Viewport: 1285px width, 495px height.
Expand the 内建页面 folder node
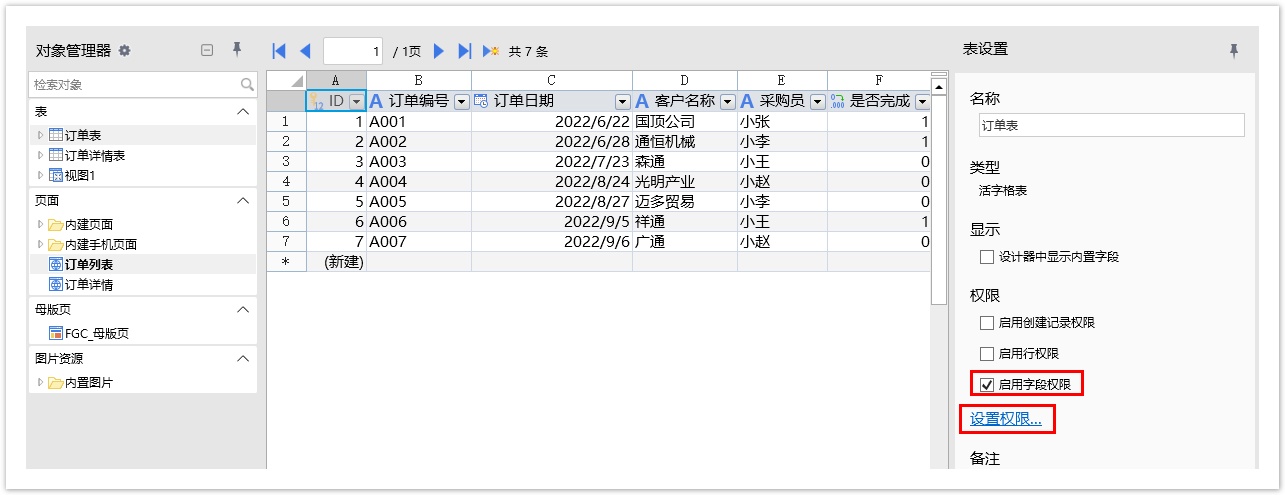coord(41,224)
